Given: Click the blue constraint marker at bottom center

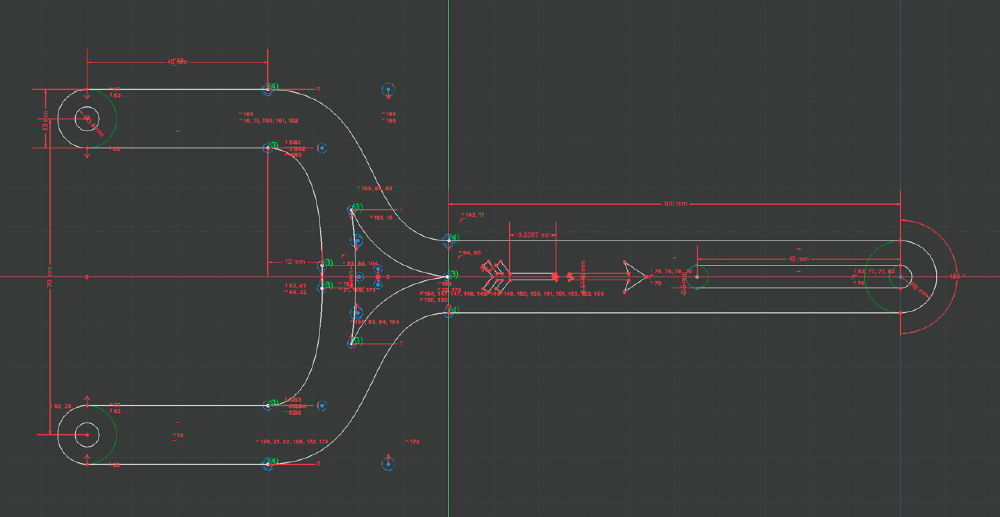Looking at the screenshot, I should [x=387, y=463].
